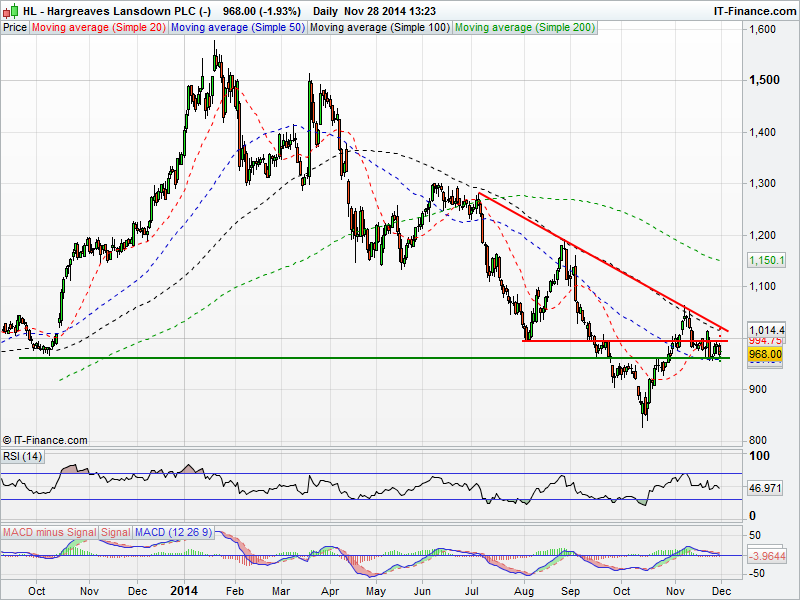Click the IT-Finance.com link at top right
Viewport: 800px width, 600px height.
[752, 11]
